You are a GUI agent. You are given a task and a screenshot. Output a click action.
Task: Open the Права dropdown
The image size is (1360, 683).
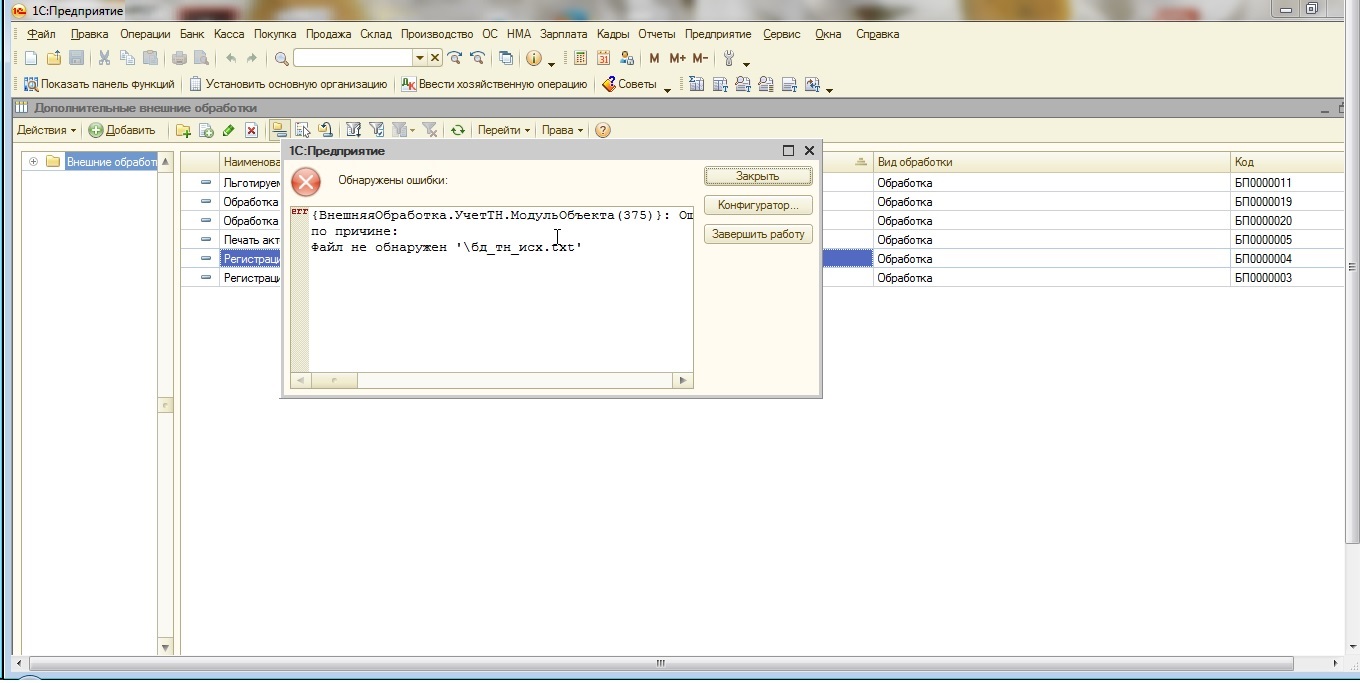(562, 130)
